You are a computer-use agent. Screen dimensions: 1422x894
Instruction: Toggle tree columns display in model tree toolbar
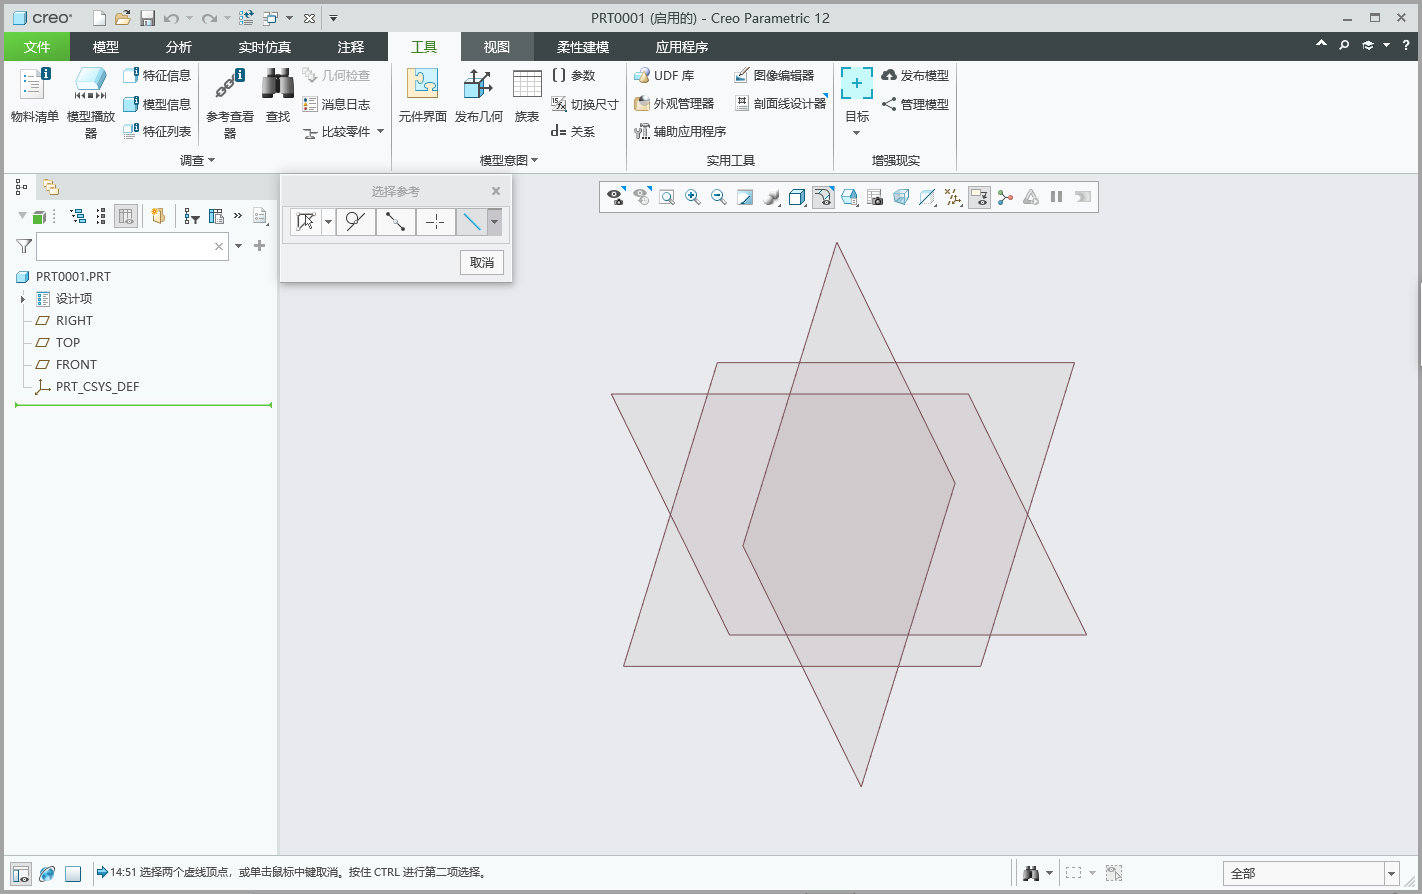click(x=126, y=216)
